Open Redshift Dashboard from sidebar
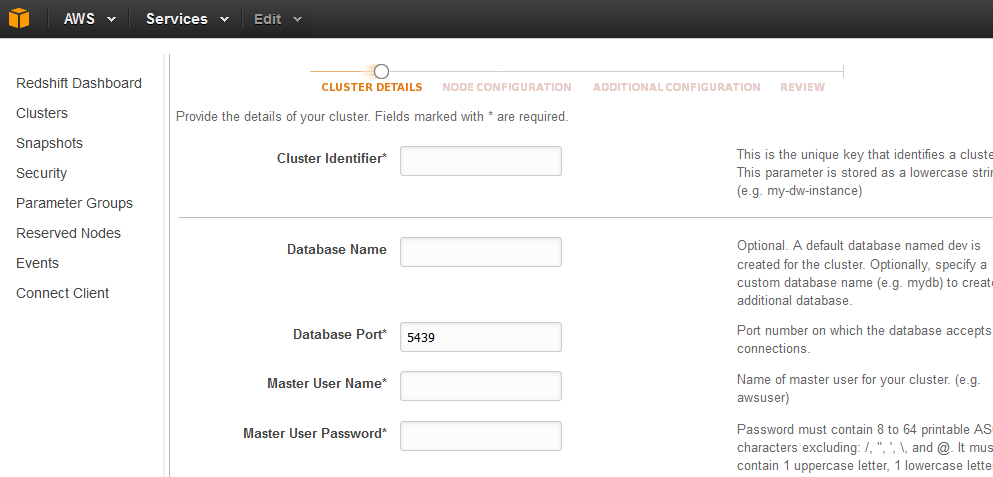 [79, 83]
